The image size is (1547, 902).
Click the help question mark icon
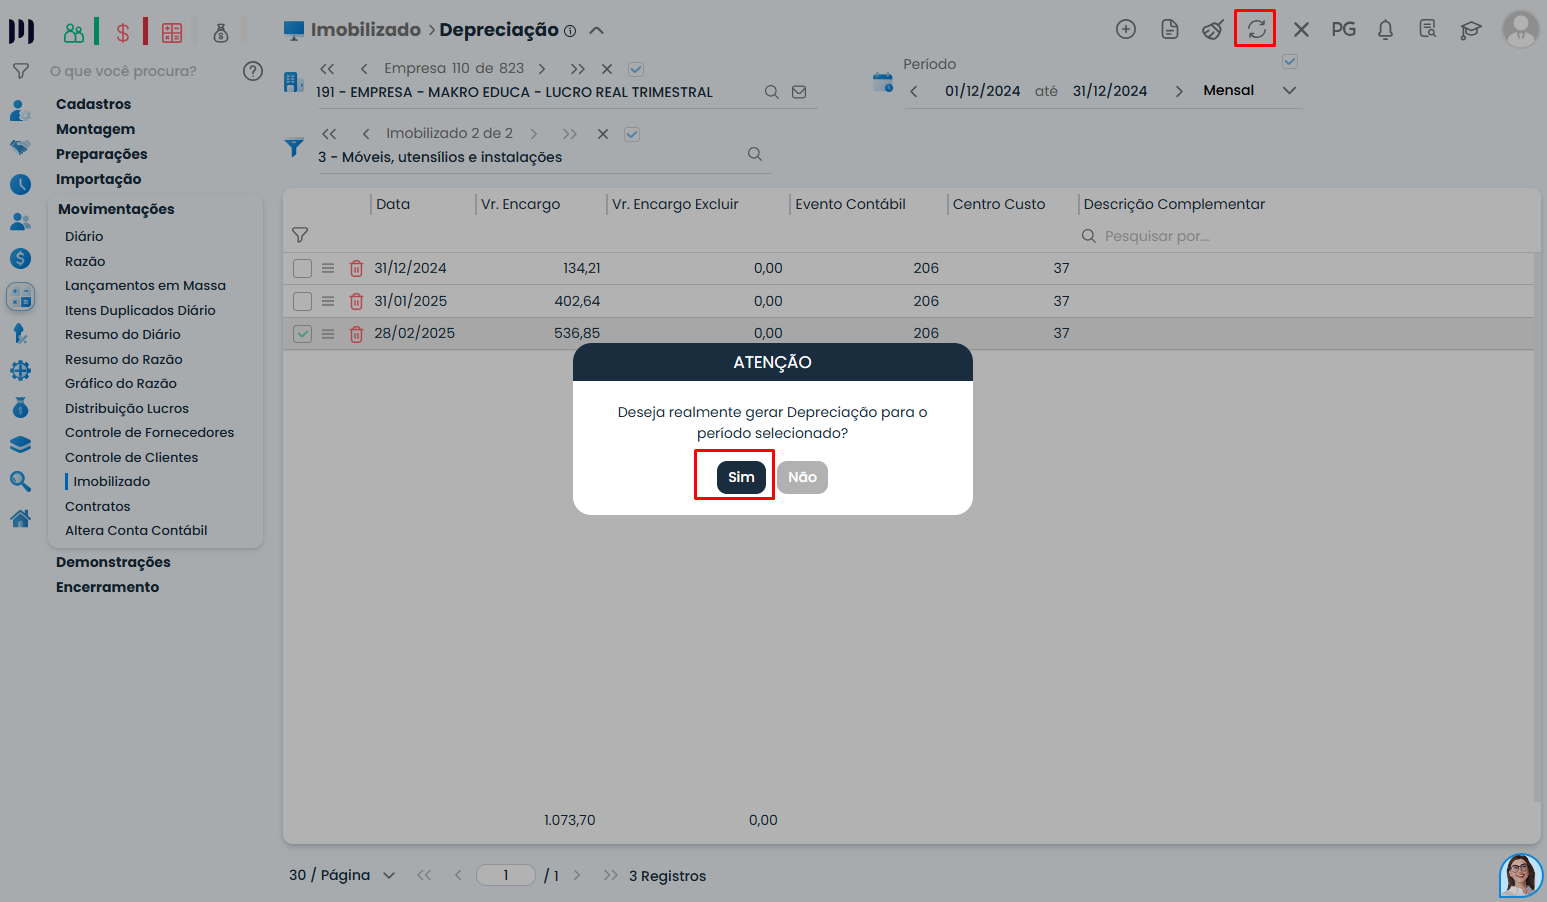point(253,71)
